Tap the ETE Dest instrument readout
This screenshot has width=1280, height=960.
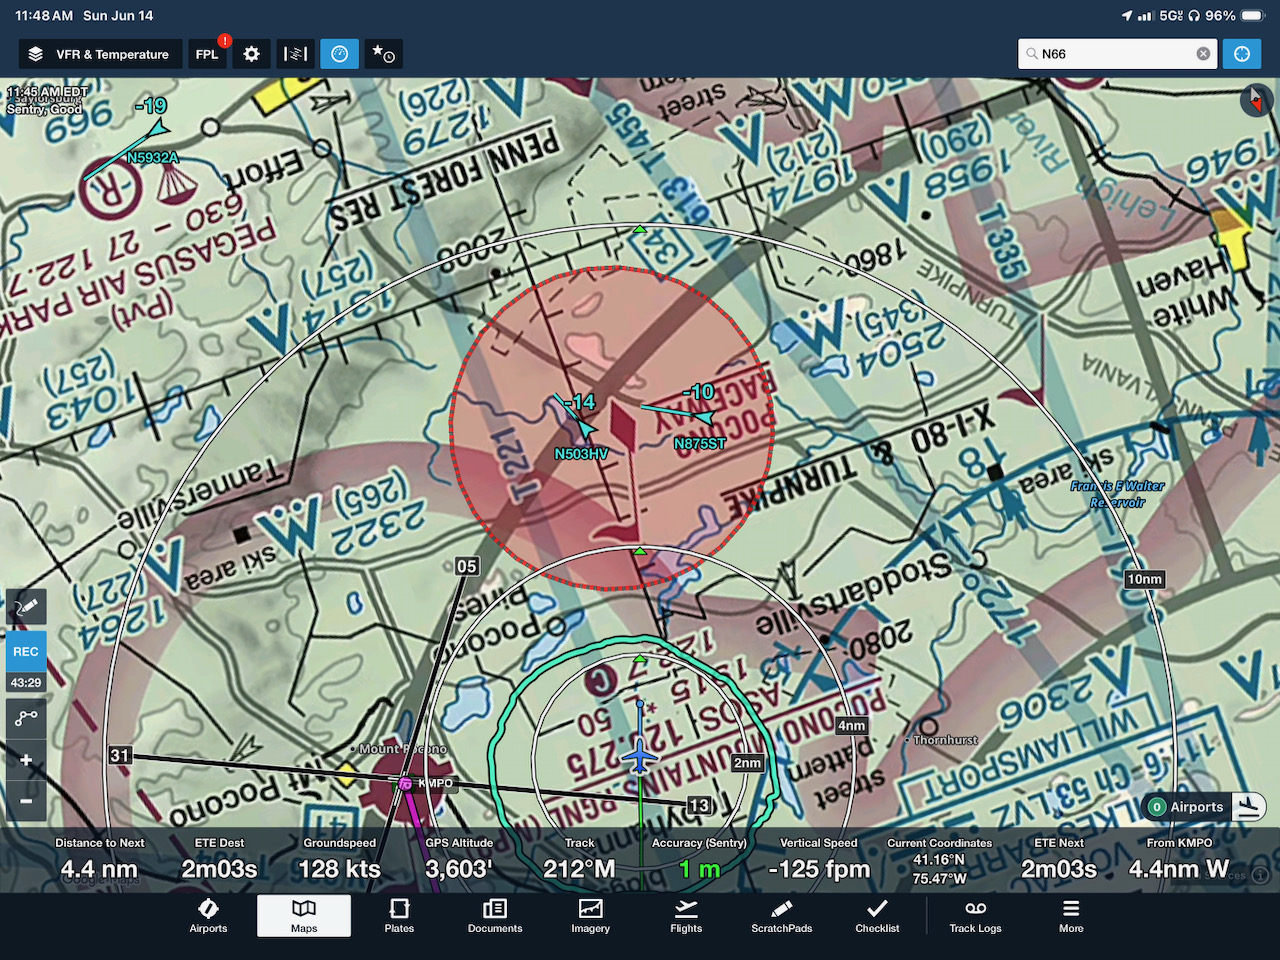tap(219, 860)
